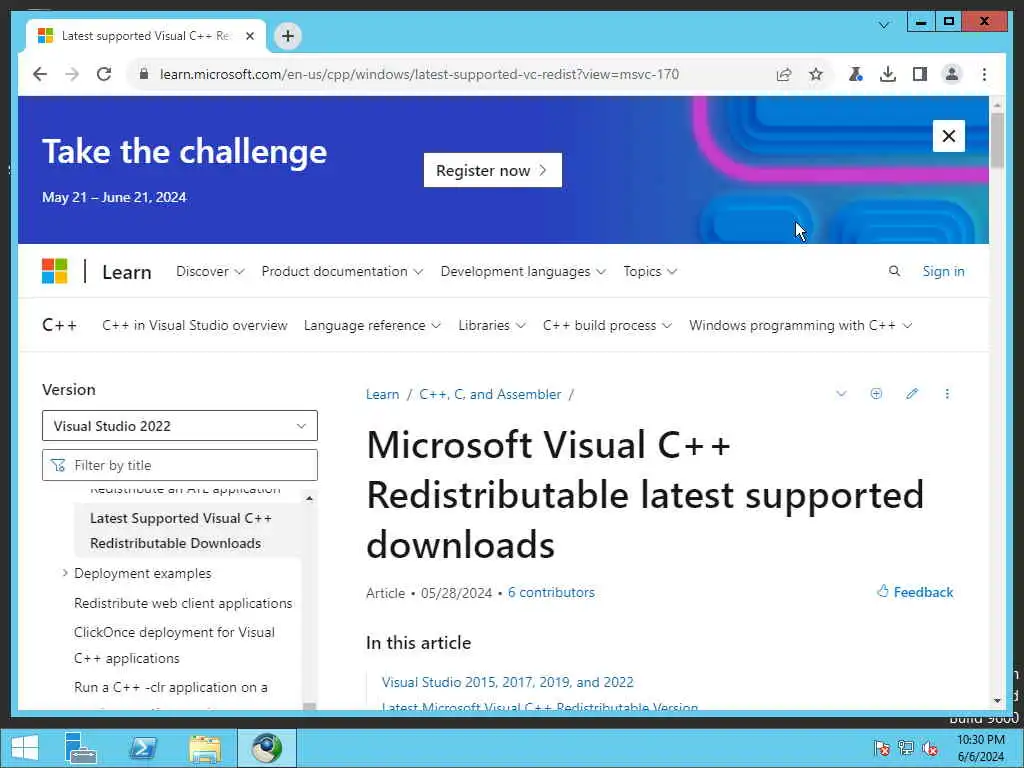Click the Filter by title field
1024x768 pixels.
(180, 465)
